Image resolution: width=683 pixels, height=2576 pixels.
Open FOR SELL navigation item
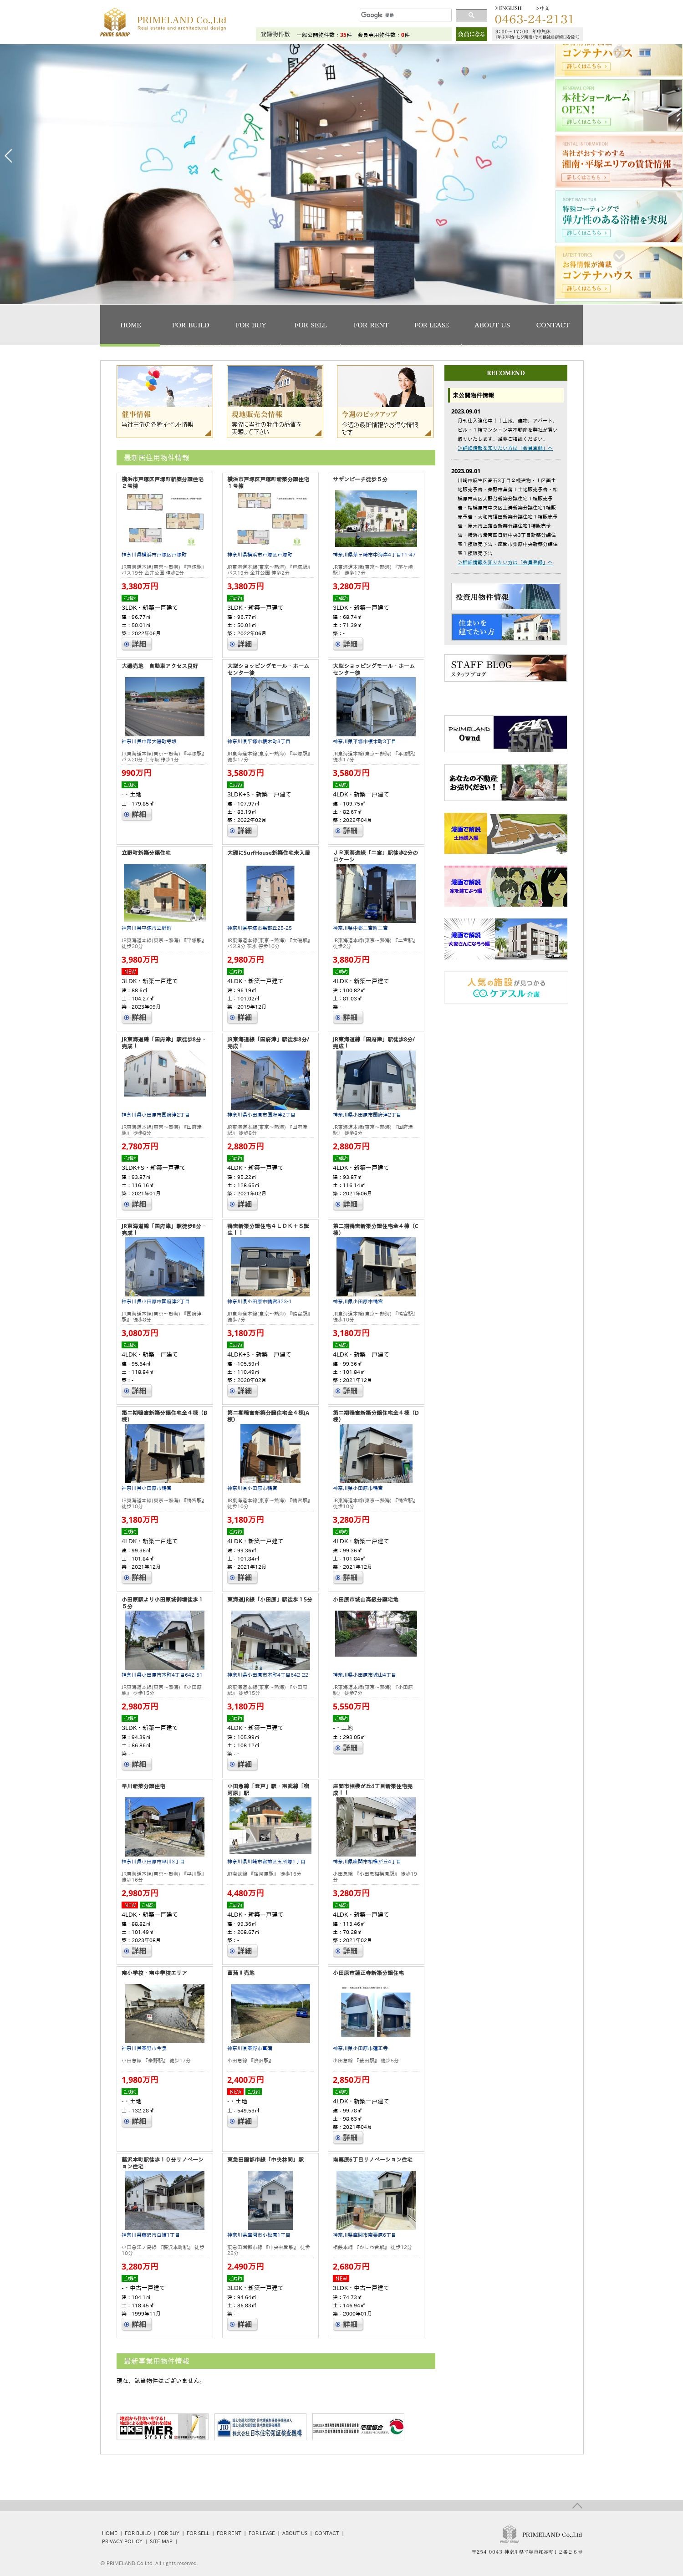310,325
